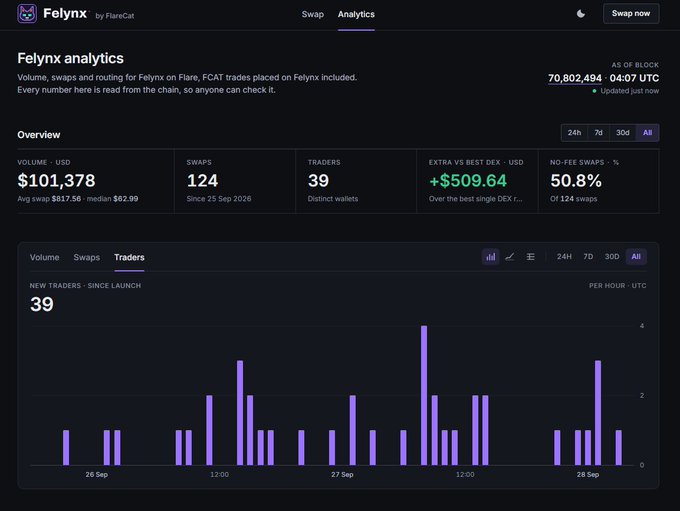Image resolution: width=680 pixels, height=511 pixels.
Task: Open the Analytics nav tab
Action: tap(356, 14)
